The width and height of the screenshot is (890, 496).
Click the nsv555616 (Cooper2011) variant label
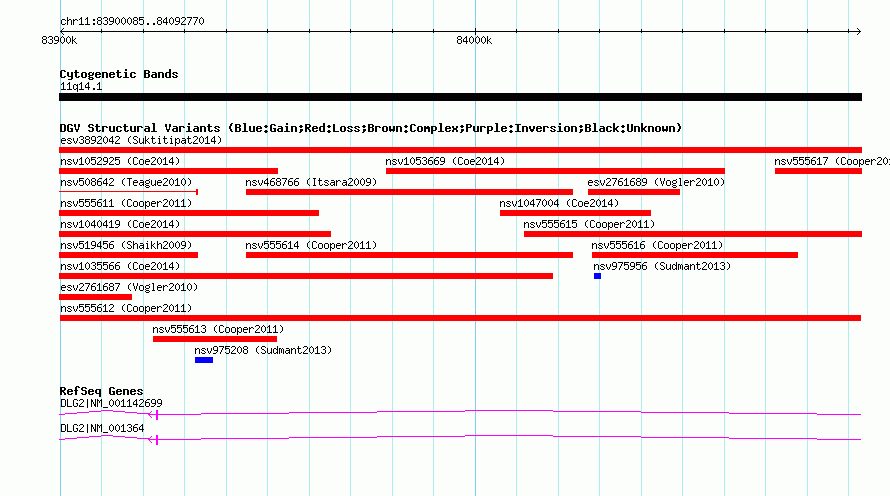(x=657, y=245)
